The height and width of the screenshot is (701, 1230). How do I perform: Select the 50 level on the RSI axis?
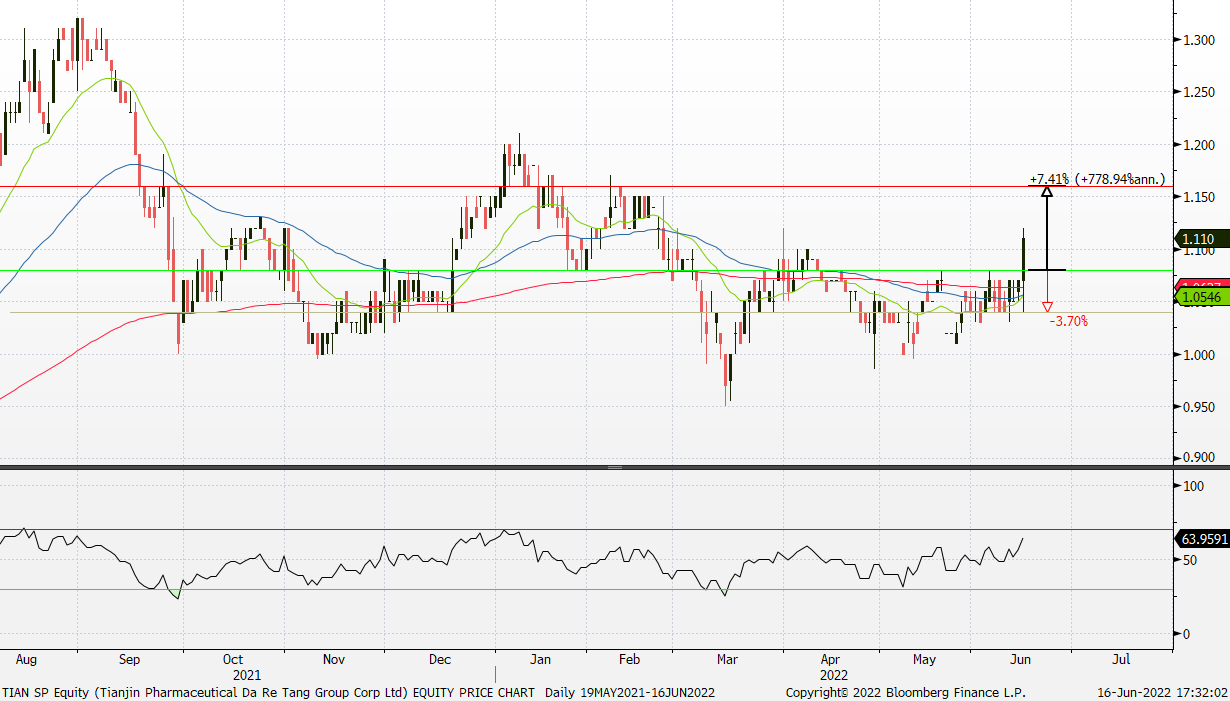[x=1189, y=560]
